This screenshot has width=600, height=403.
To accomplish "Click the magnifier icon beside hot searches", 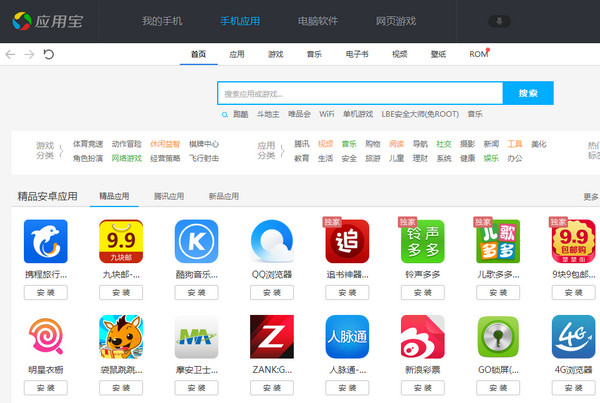I will coord(225,114).
